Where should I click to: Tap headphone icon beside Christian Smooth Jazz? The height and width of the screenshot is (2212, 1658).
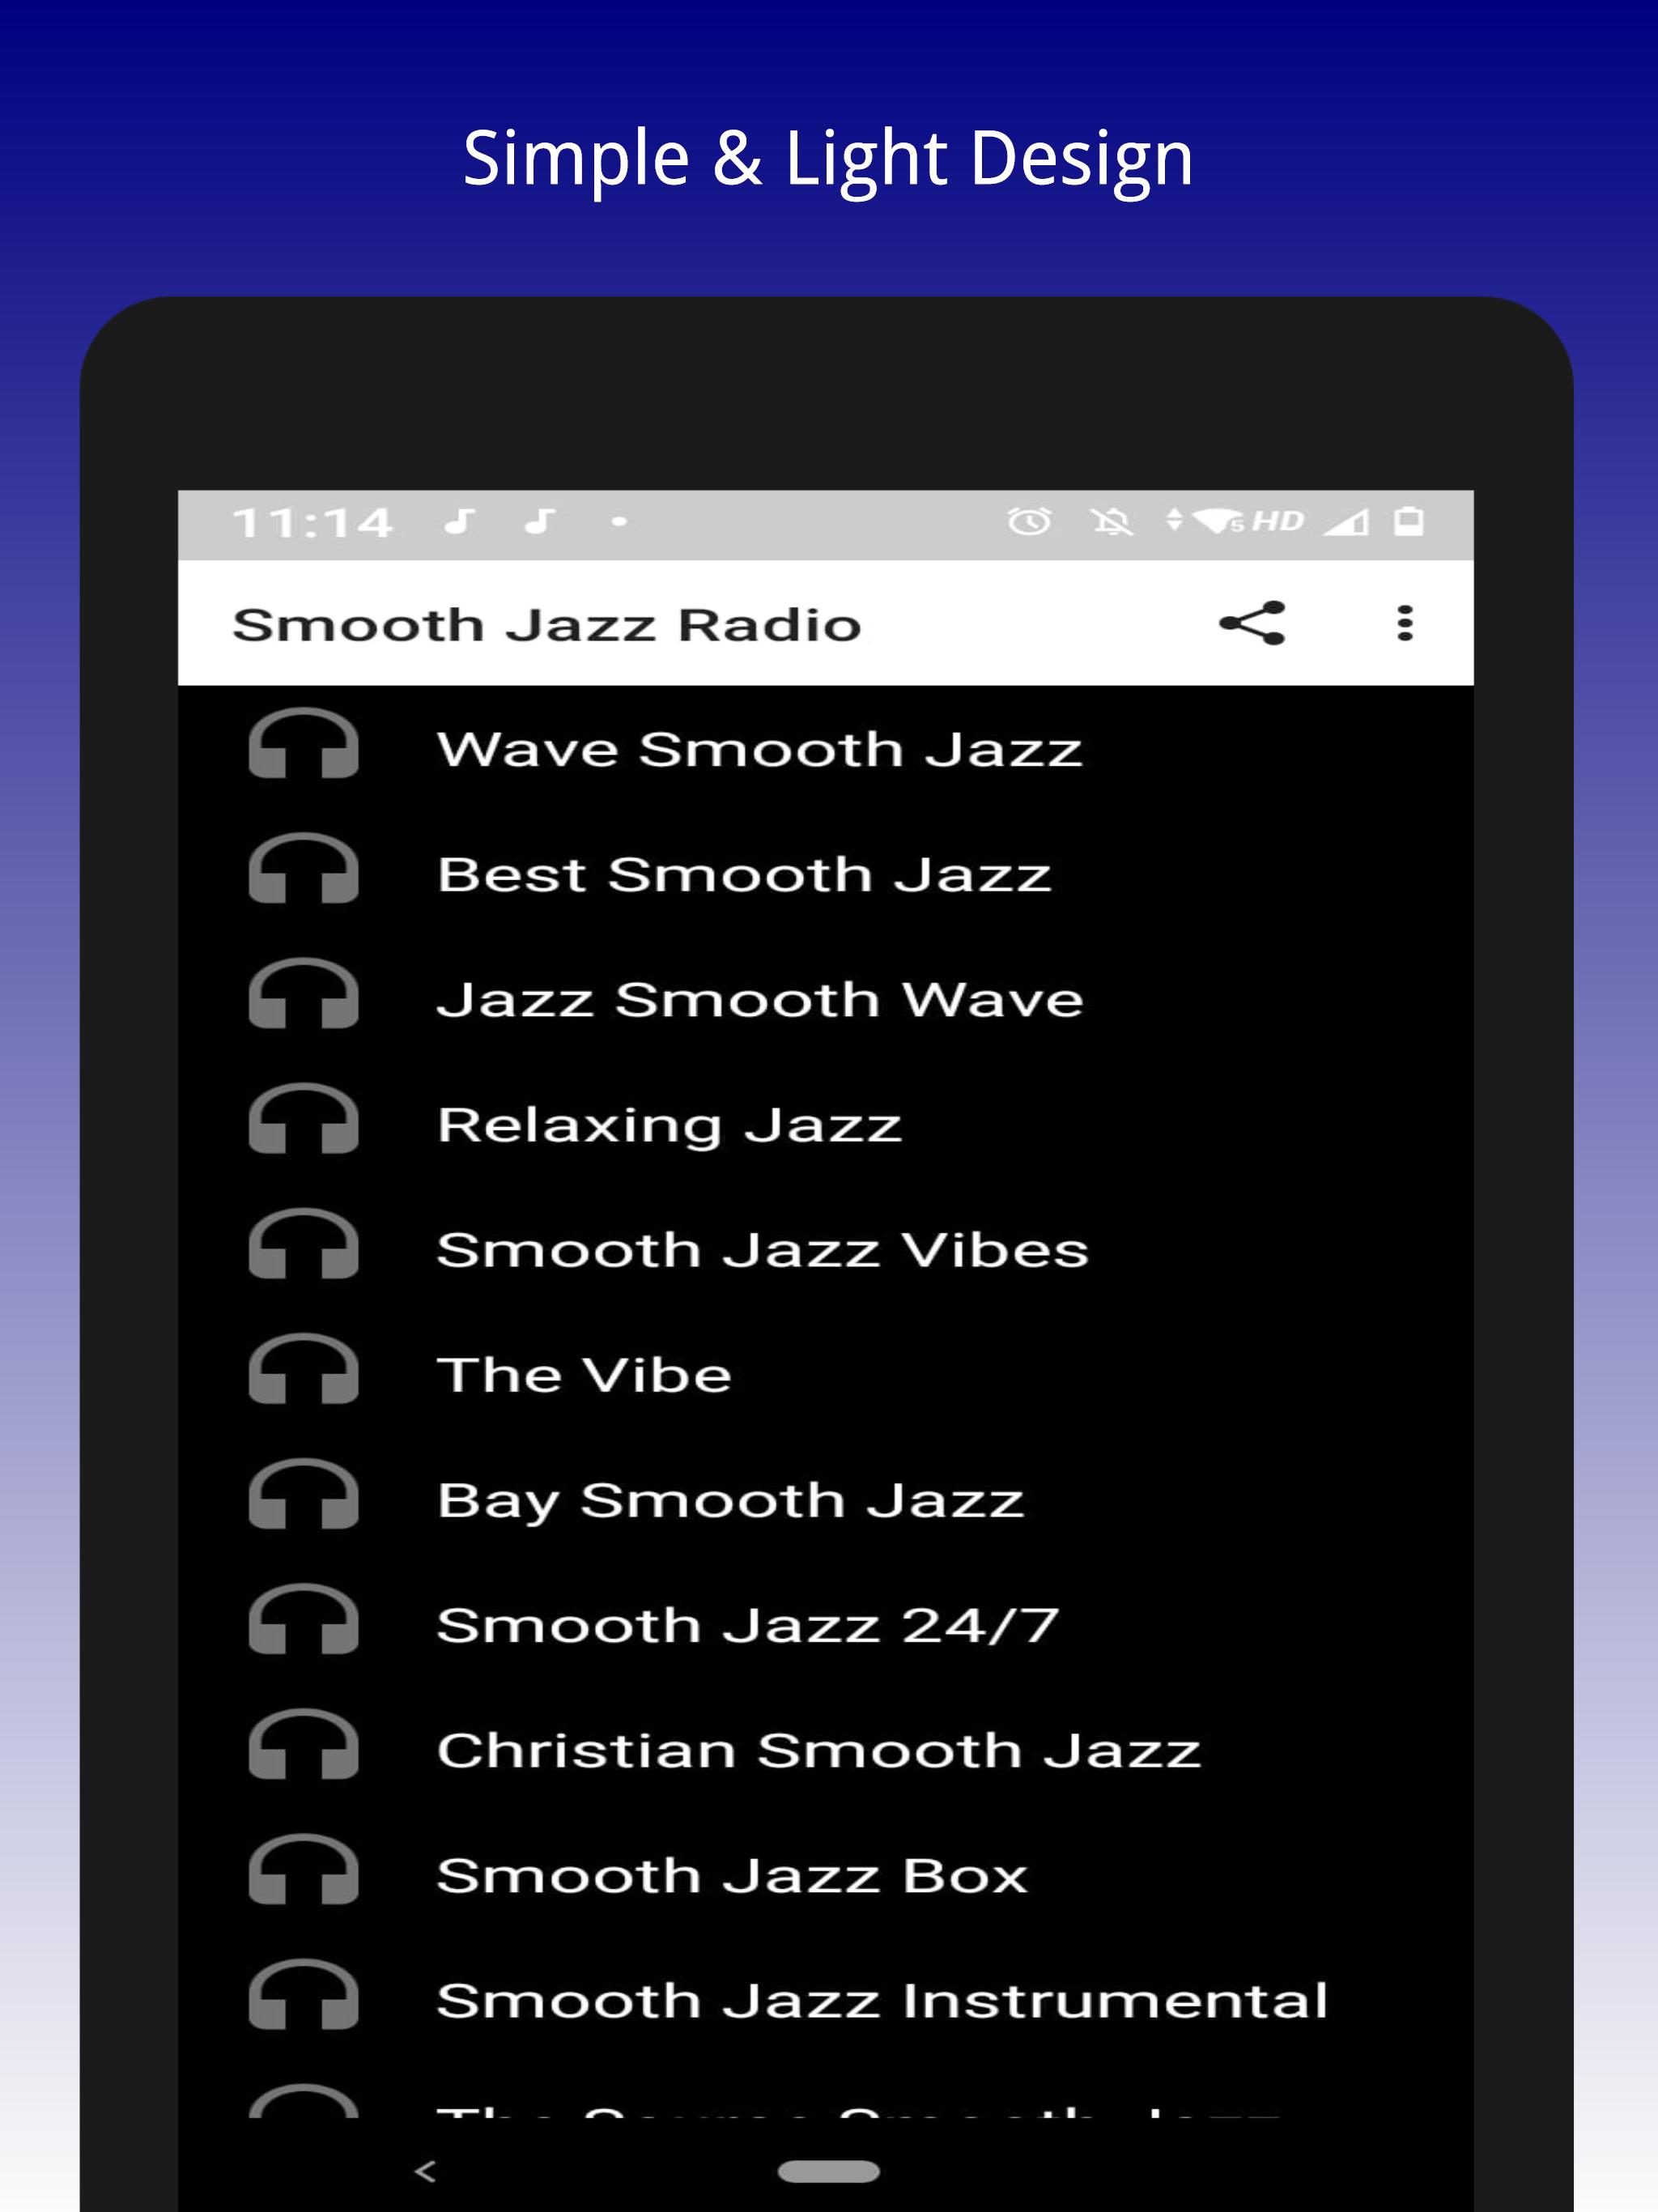click(303, 1744)
